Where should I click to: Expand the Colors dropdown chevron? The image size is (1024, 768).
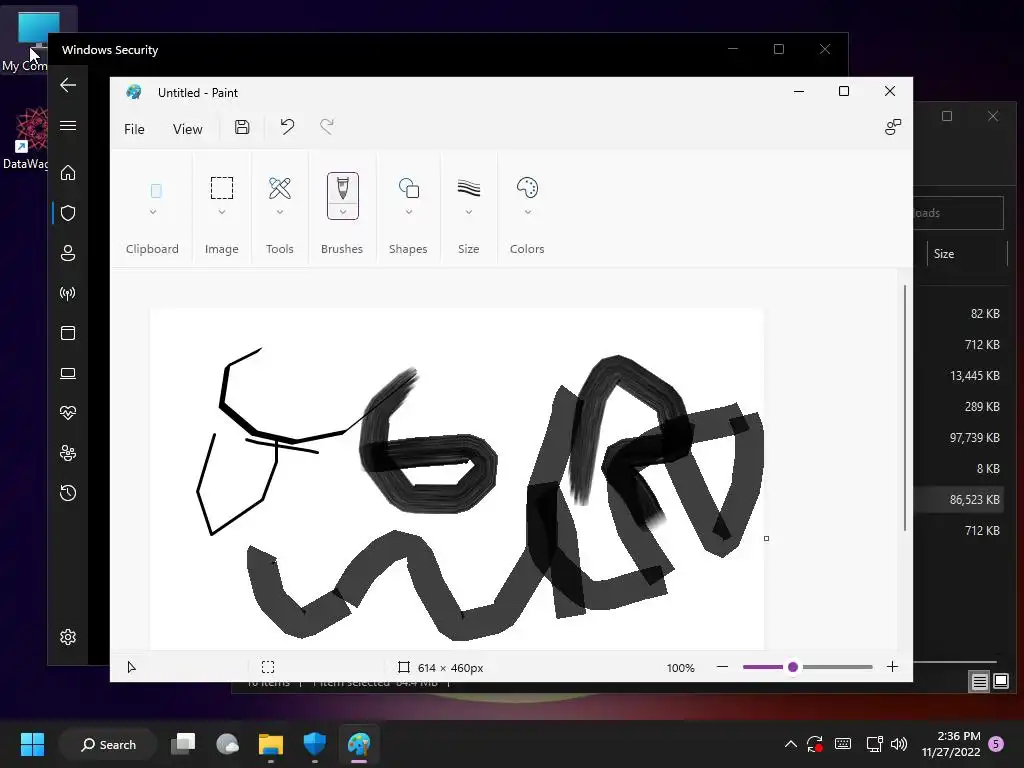click(528, 212)
